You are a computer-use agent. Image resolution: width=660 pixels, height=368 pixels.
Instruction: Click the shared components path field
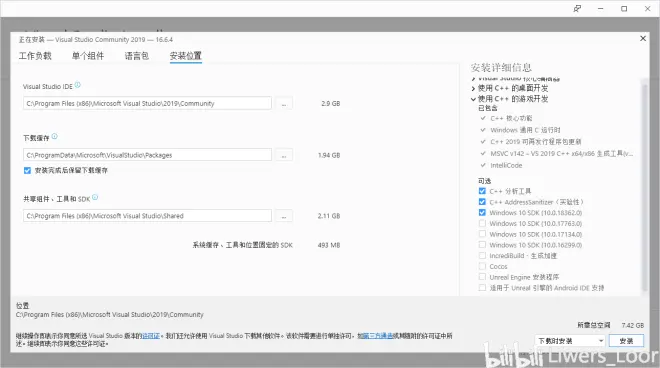point(147,216)
